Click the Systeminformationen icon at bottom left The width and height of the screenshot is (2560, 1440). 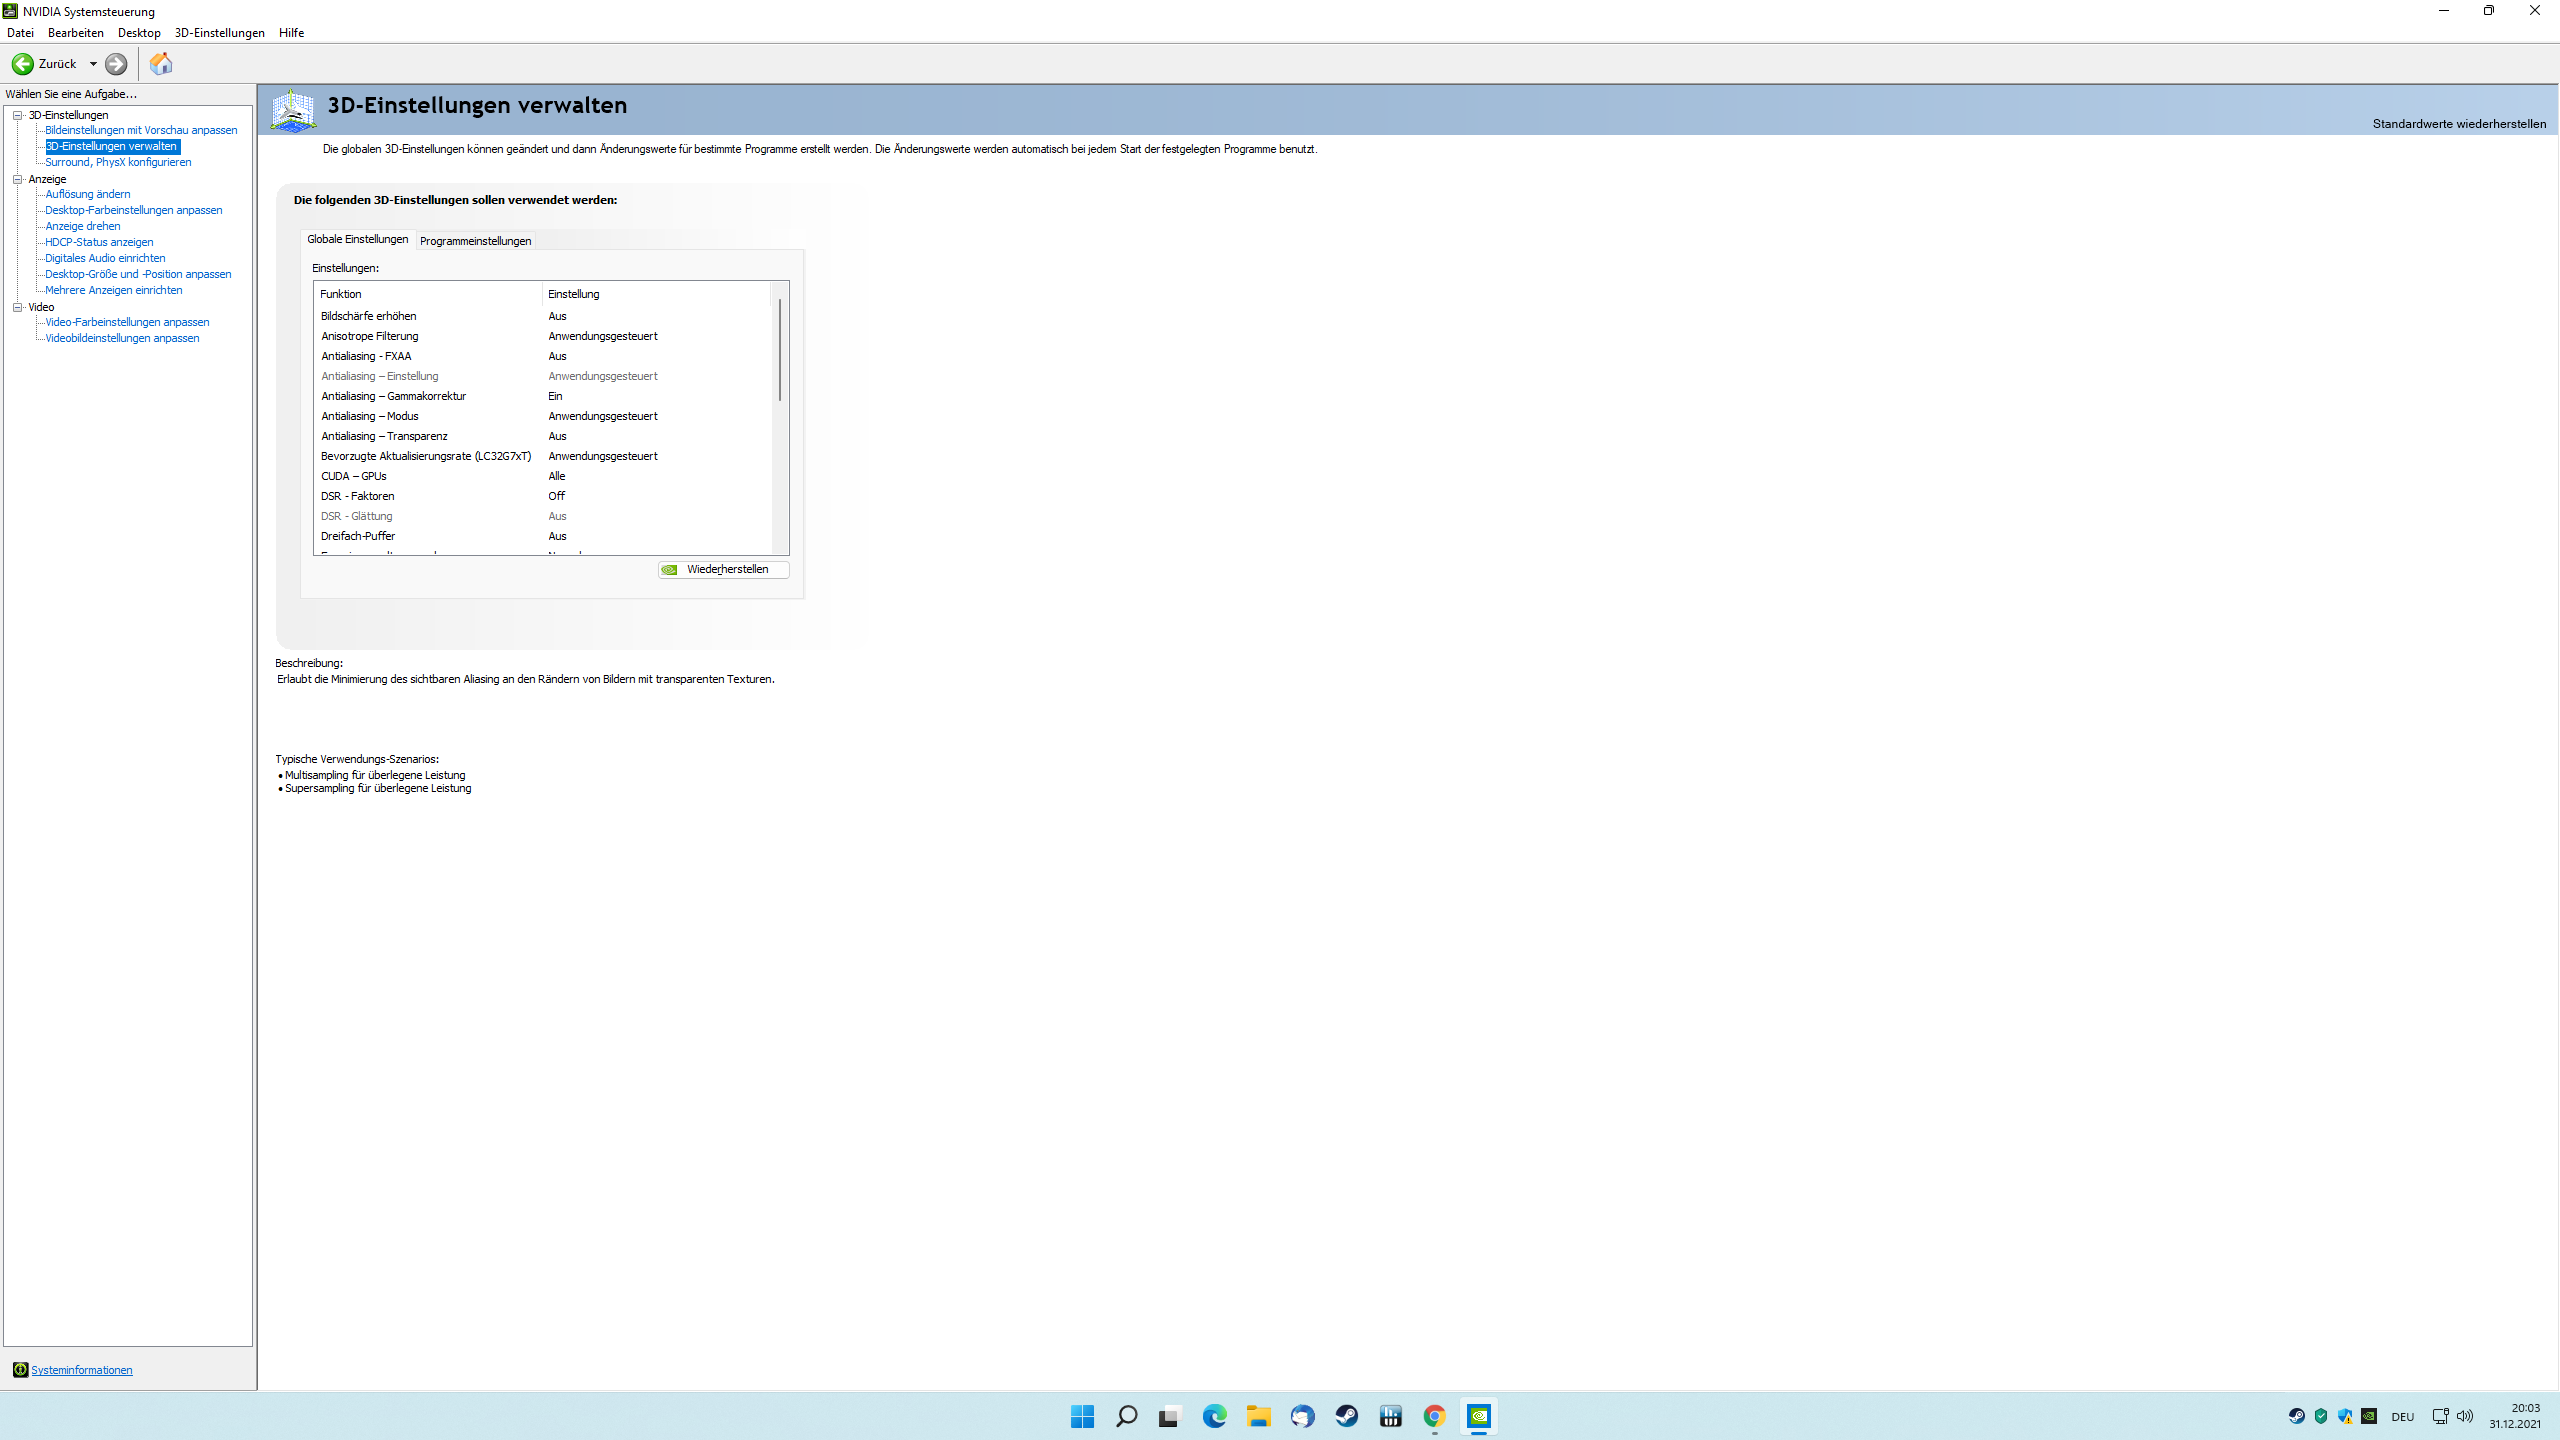tap(20, 1370)
